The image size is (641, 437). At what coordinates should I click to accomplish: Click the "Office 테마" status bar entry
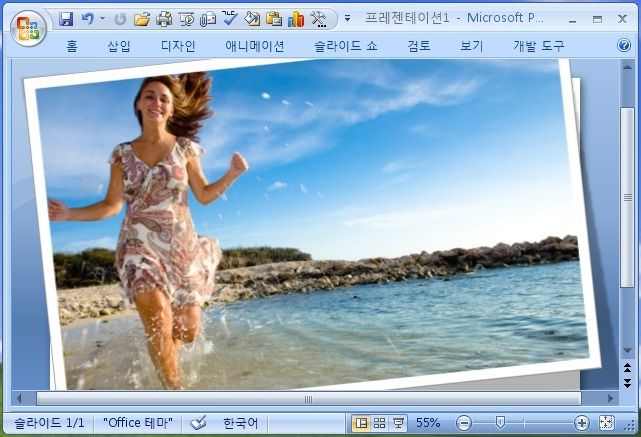(138, 423)
